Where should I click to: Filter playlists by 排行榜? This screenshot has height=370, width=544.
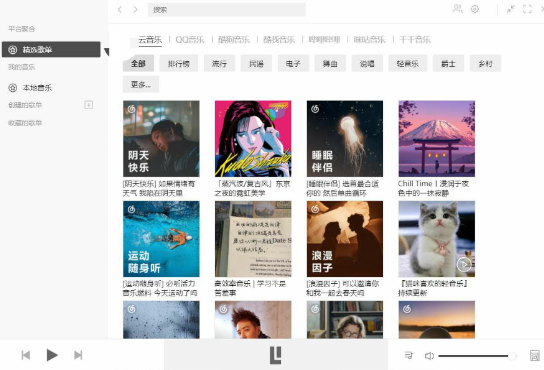coord(179,64)
